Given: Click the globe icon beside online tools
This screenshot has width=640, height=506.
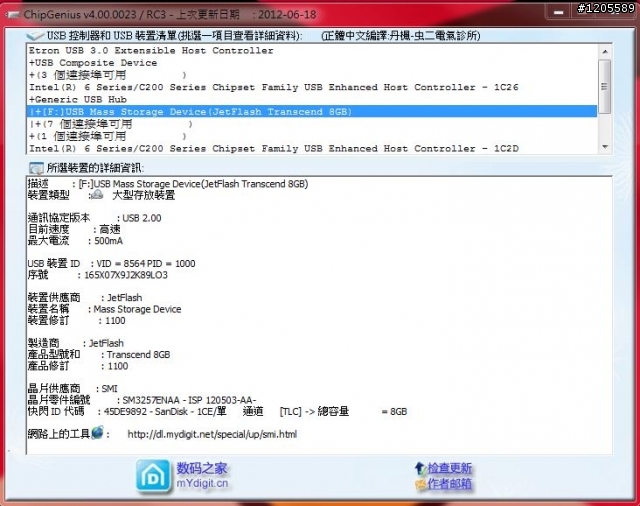Looking at the screenshot, I should click(x=98, y=432).
